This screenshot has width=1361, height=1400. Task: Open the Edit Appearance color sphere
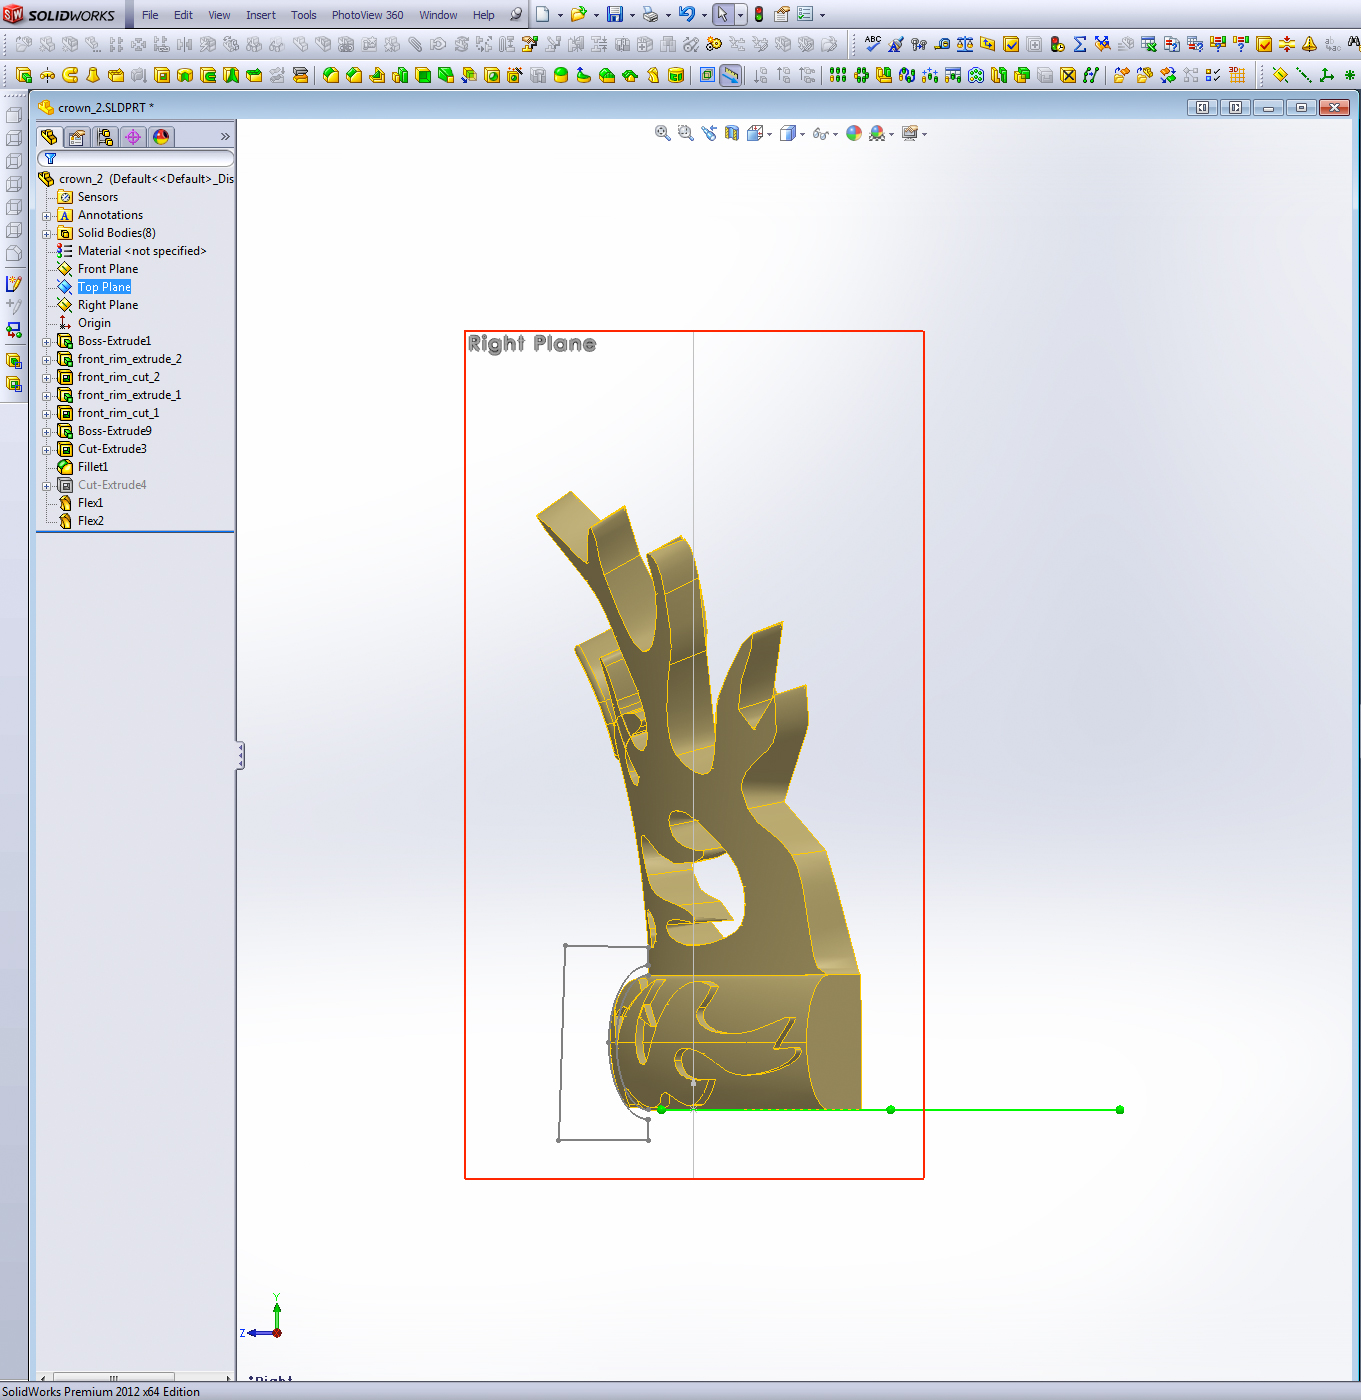pos(854,133)
